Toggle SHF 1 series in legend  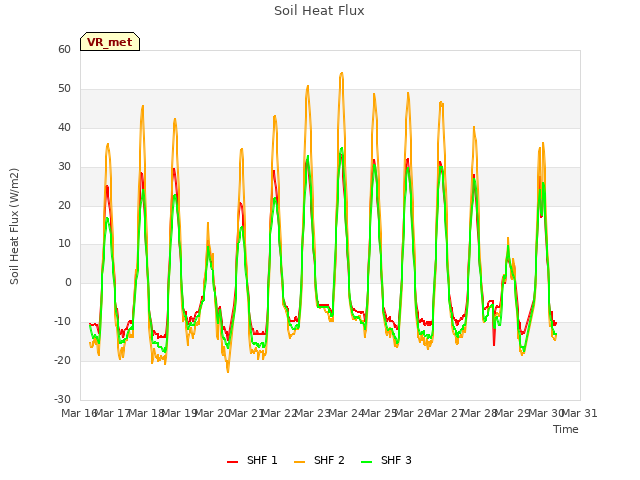click(252, 460)
